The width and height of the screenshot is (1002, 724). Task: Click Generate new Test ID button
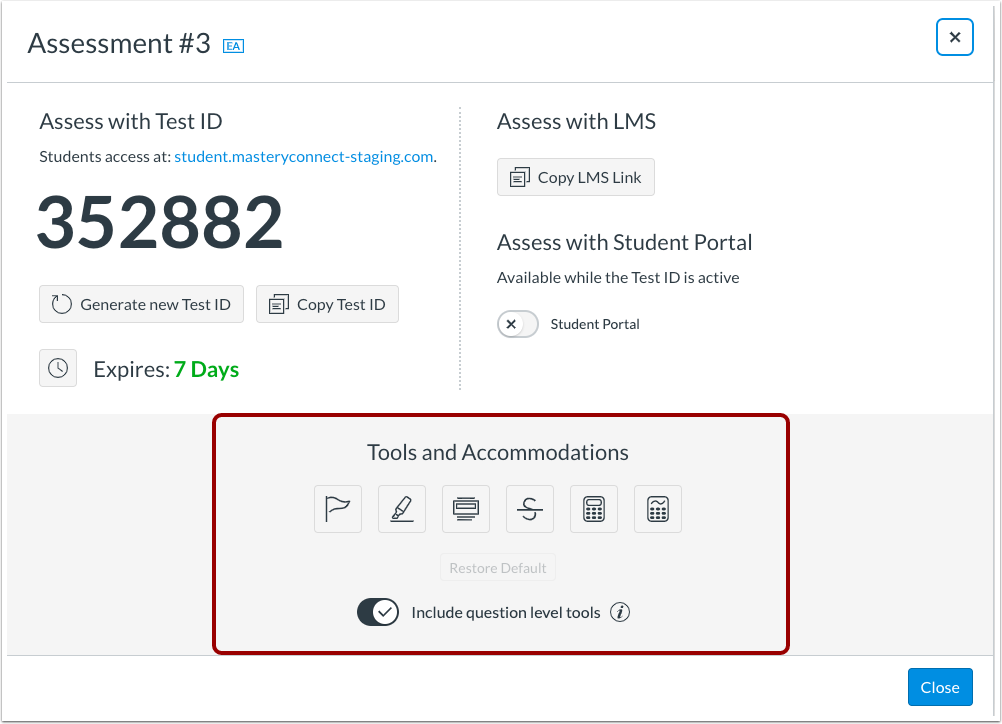141,304
